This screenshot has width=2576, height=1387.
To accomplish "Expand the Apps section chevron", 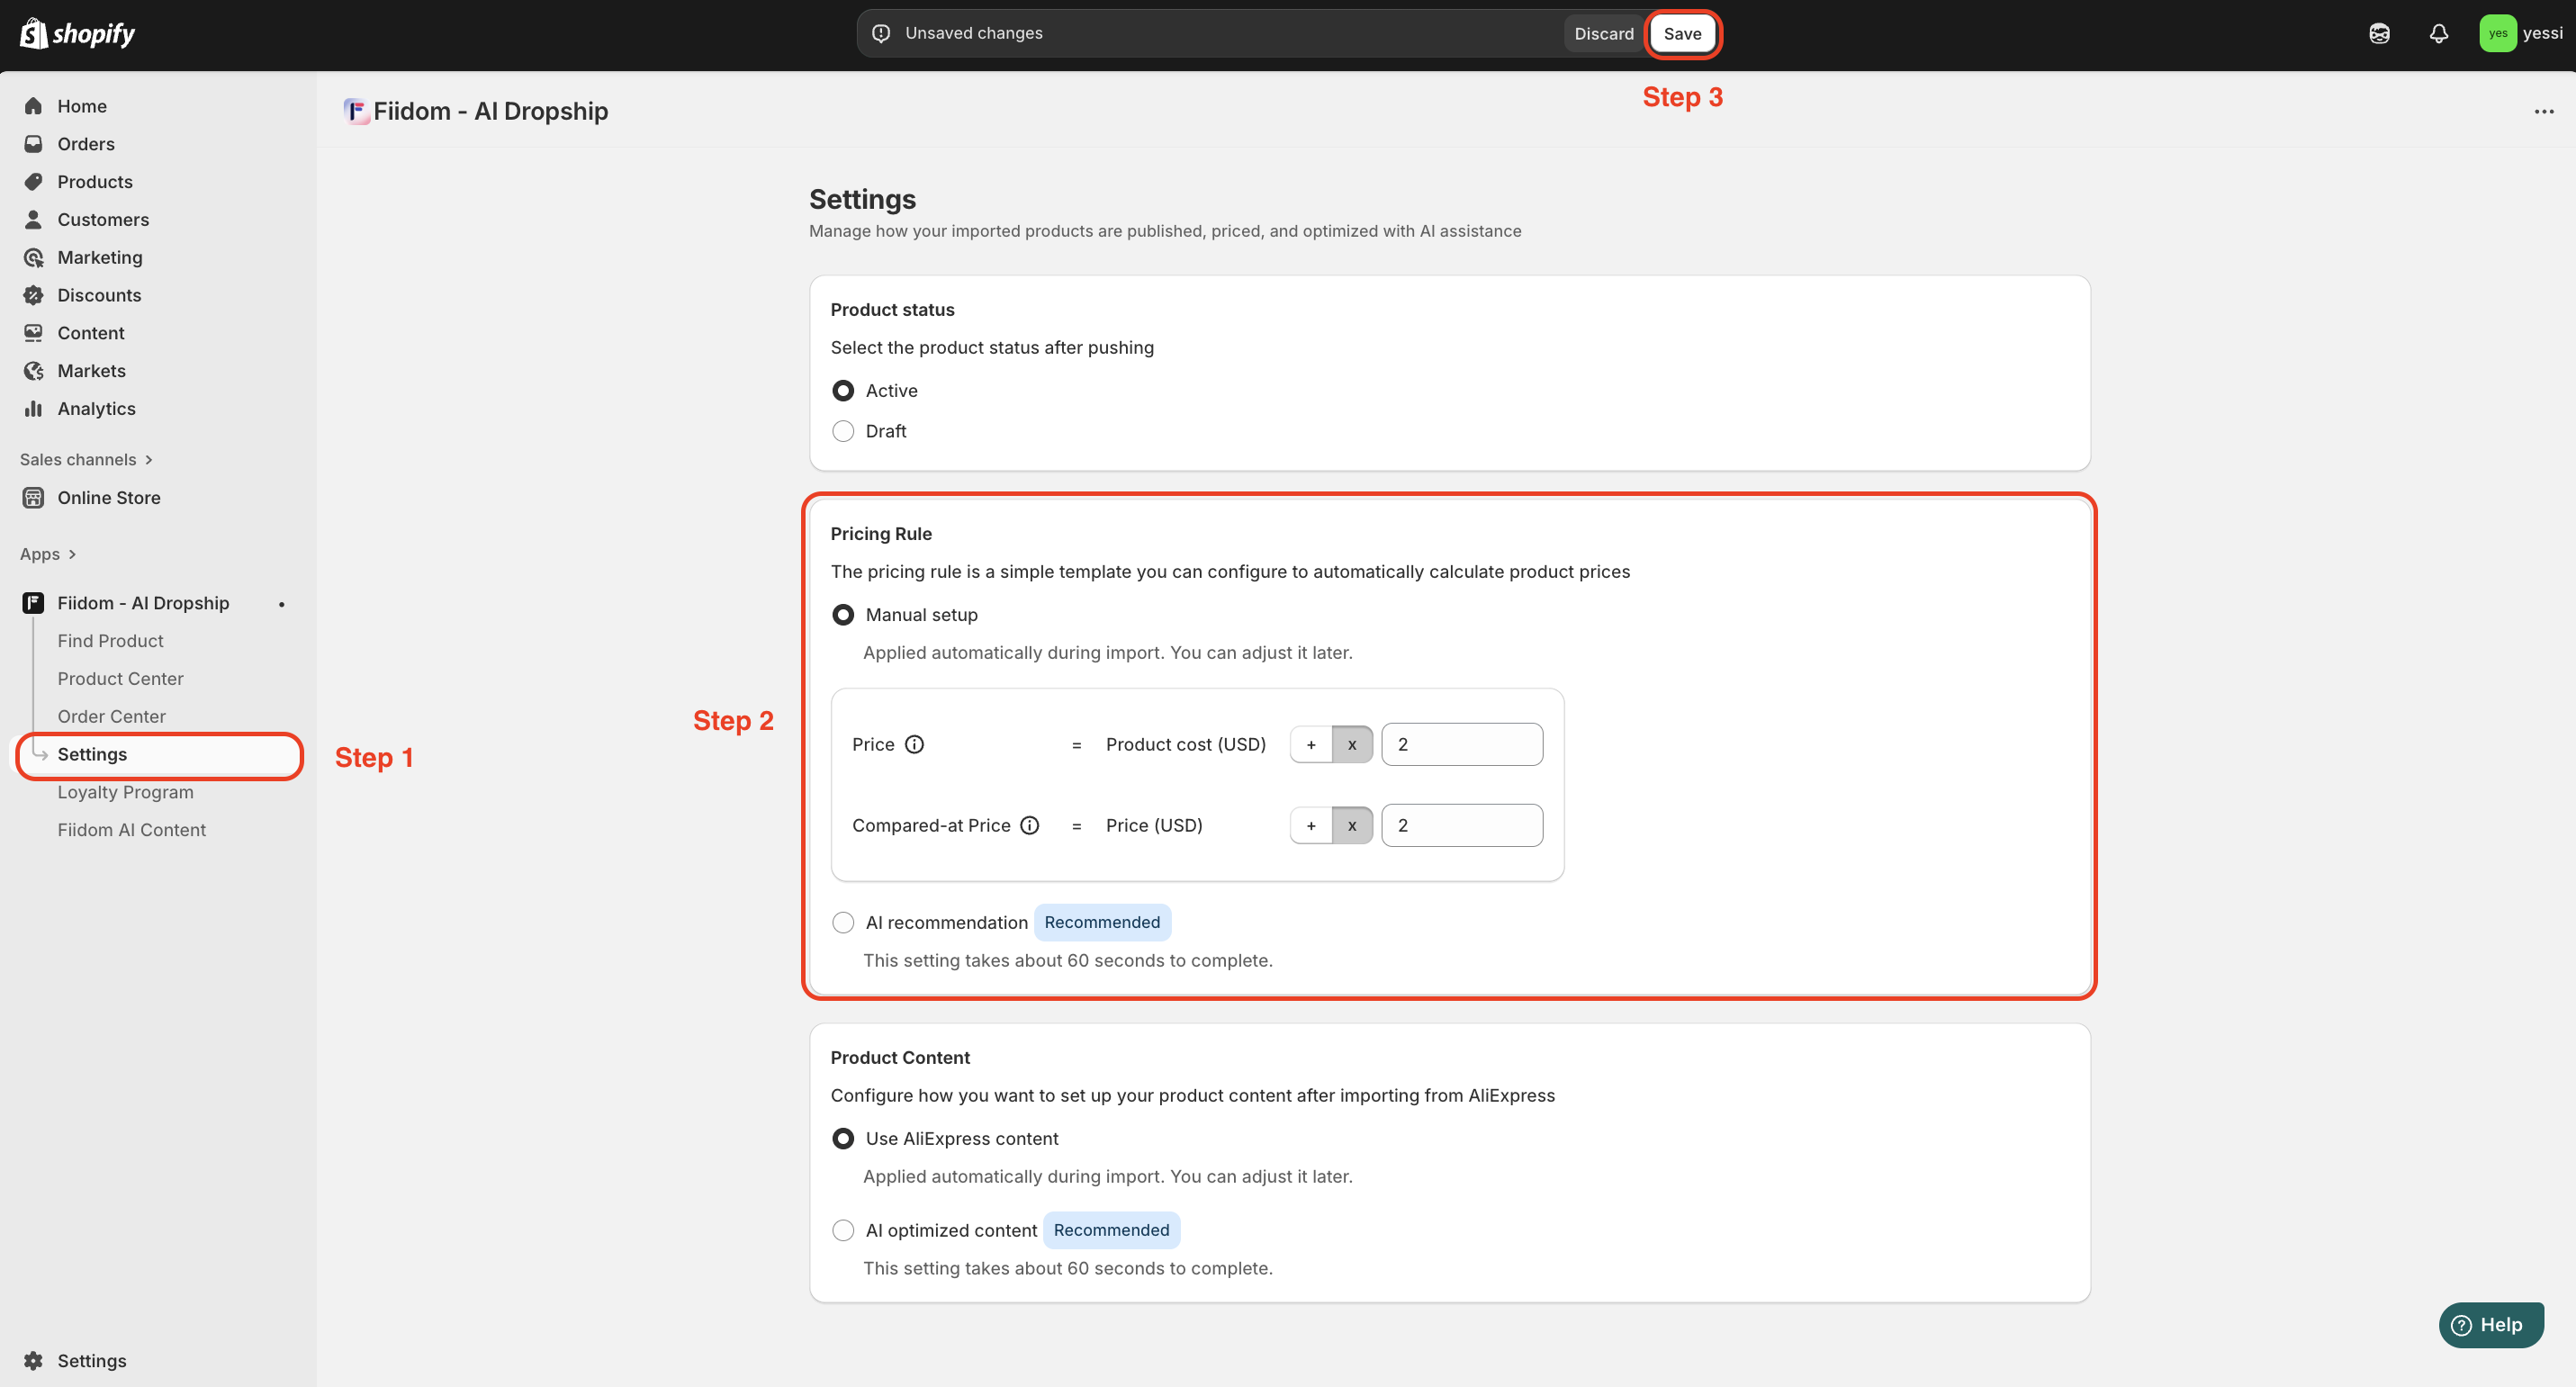I will [72, 554].
